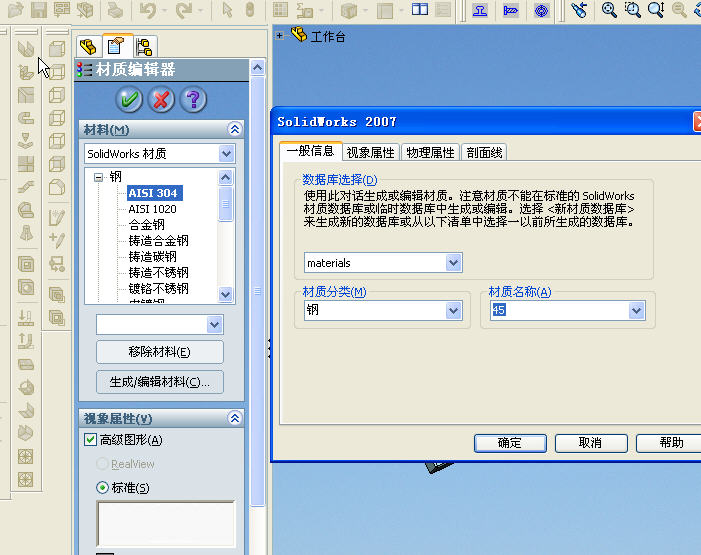Viewport: 701px width, 555px height.
Task: Click the Redo arrow in toolbar
Action: (184, 10)
